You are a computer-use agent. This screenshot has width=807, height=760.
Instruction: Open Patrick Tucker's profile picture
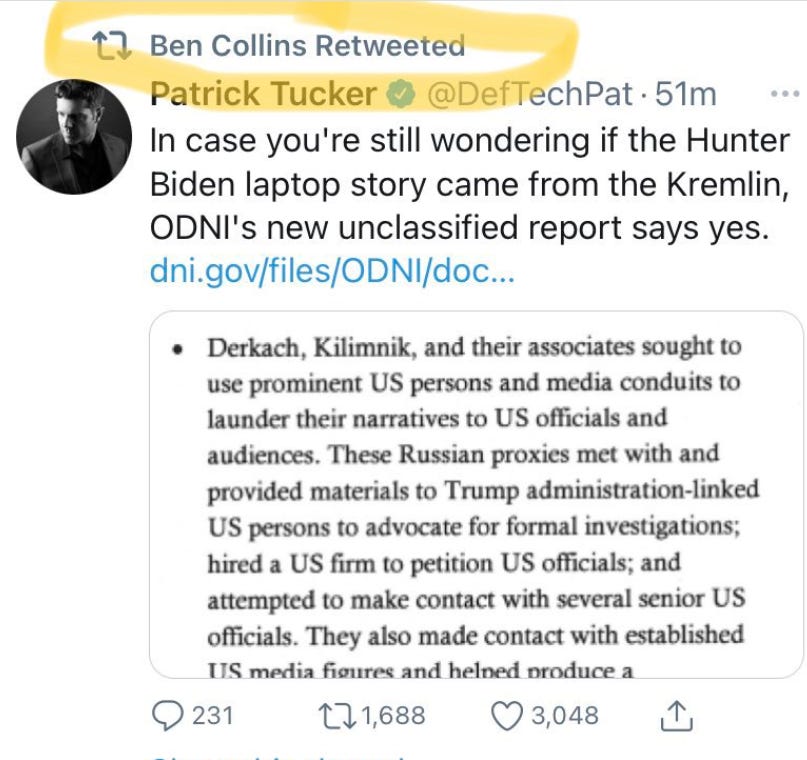(x=76, y=136)
